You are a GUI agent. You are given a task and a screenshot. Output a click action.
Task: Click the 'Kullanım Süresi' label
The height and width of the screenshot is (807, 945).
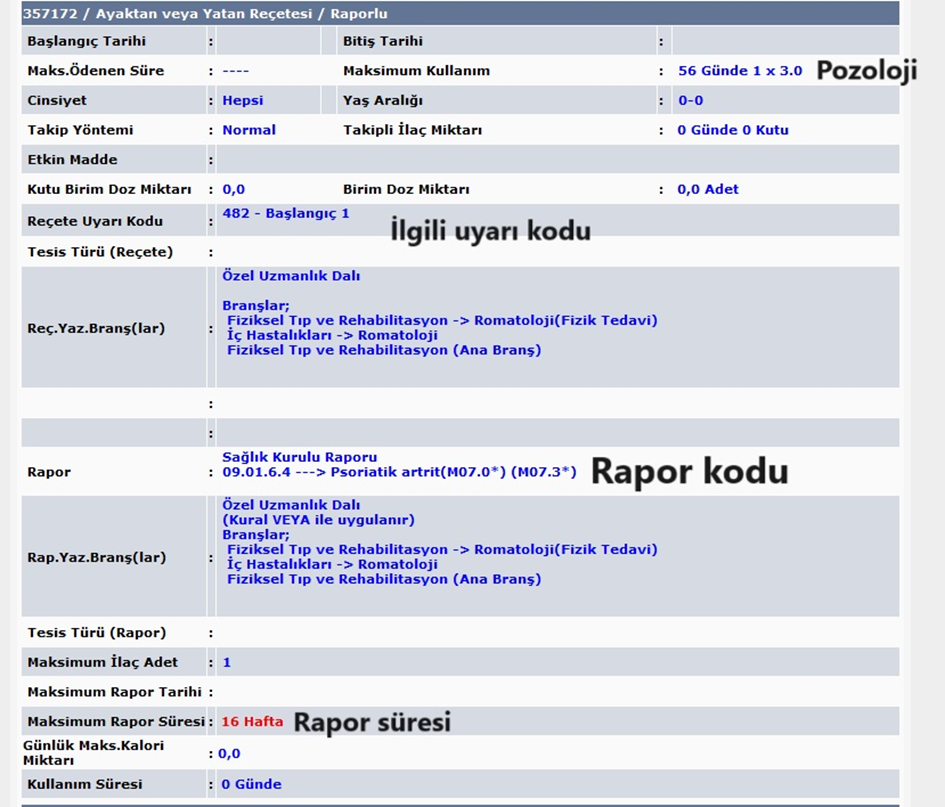click(85, 784)
